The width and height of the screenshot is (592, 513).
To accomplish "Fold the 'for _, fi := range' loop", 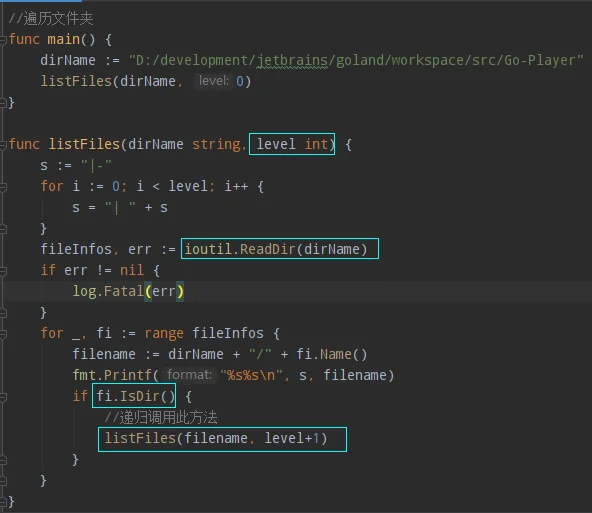I will (x=3, y=334).
